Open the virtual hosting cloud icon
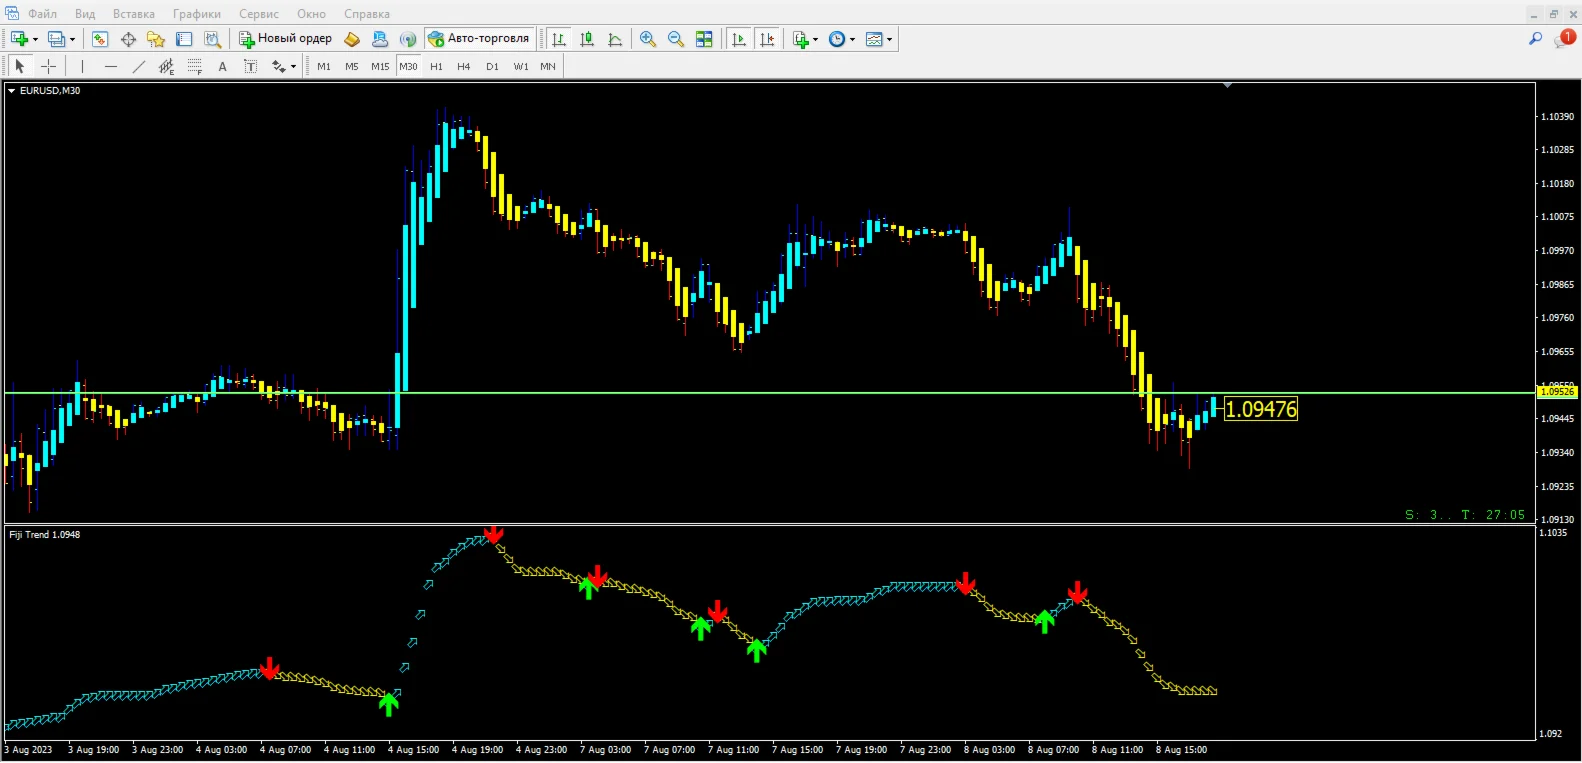The width and height of the screenshot is (1582, 763). point(380,39)
